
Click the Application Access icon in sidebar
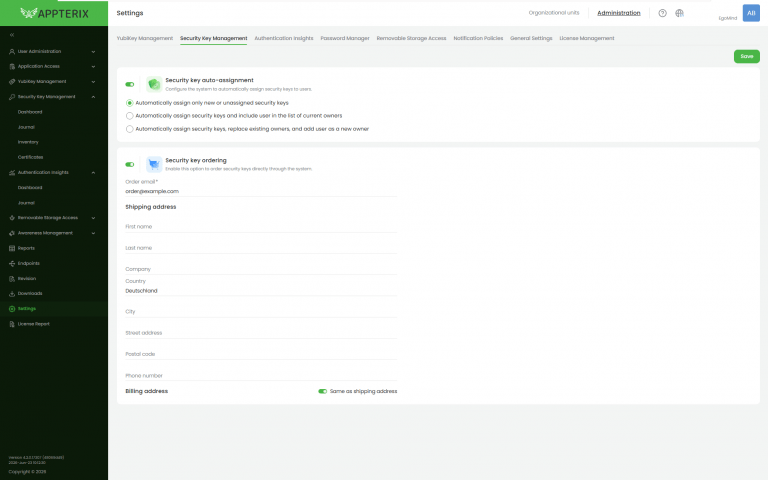click(12, 66)
